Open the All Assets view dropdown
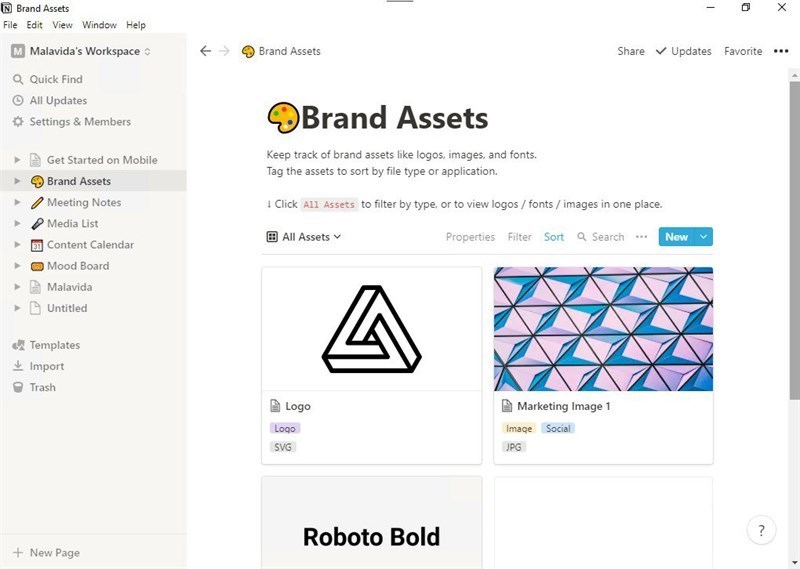Viewport: 800px width, 569px height. (304, 237)
